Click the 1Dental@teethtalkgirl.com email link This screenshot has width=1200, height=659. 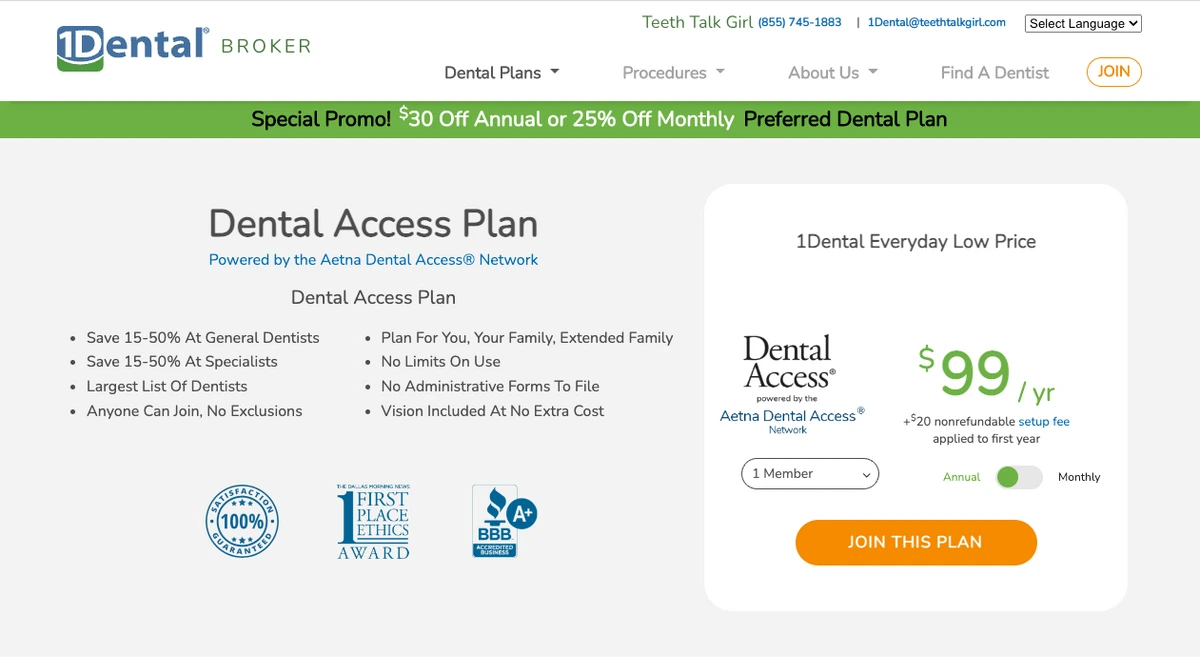[x=937, y=22]
